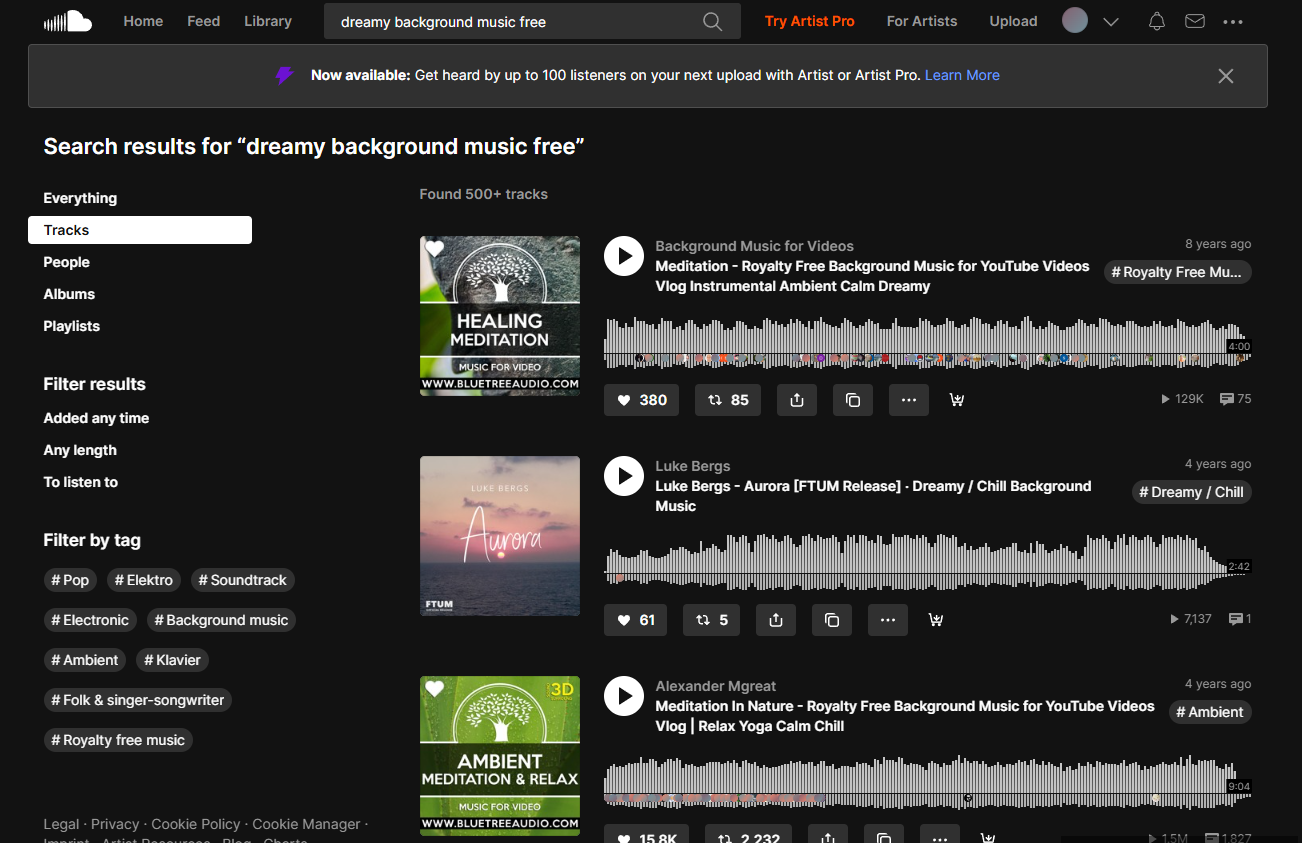Open Library in the top navigation

point(268,21)
